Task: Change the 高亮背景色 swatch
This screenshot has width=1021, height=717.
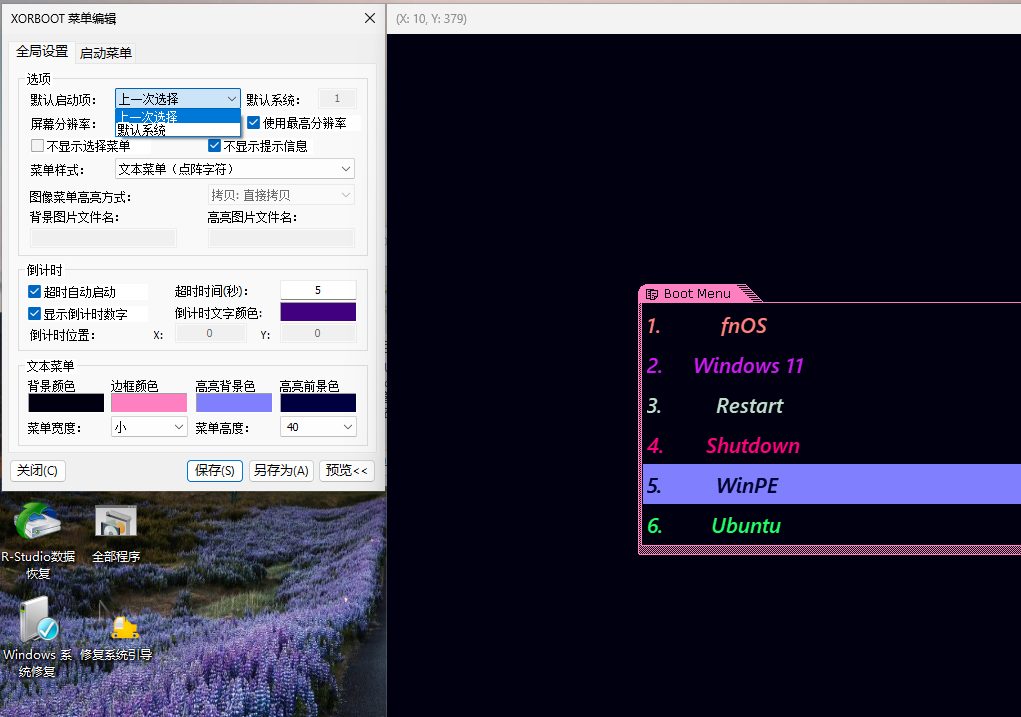Action: (234, 402)
